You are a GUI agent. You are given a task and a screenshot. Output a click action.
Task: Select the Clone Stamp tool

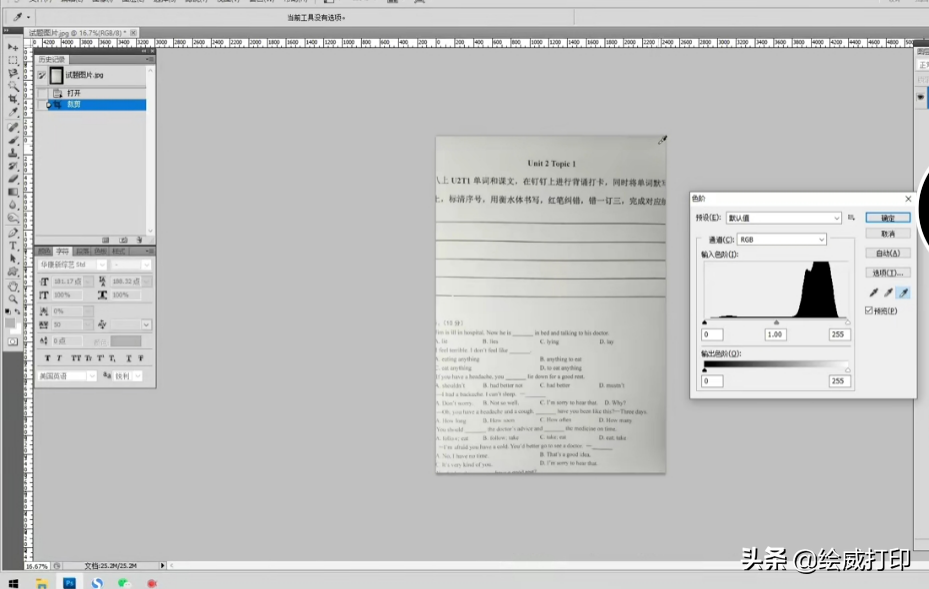point(13,153)
